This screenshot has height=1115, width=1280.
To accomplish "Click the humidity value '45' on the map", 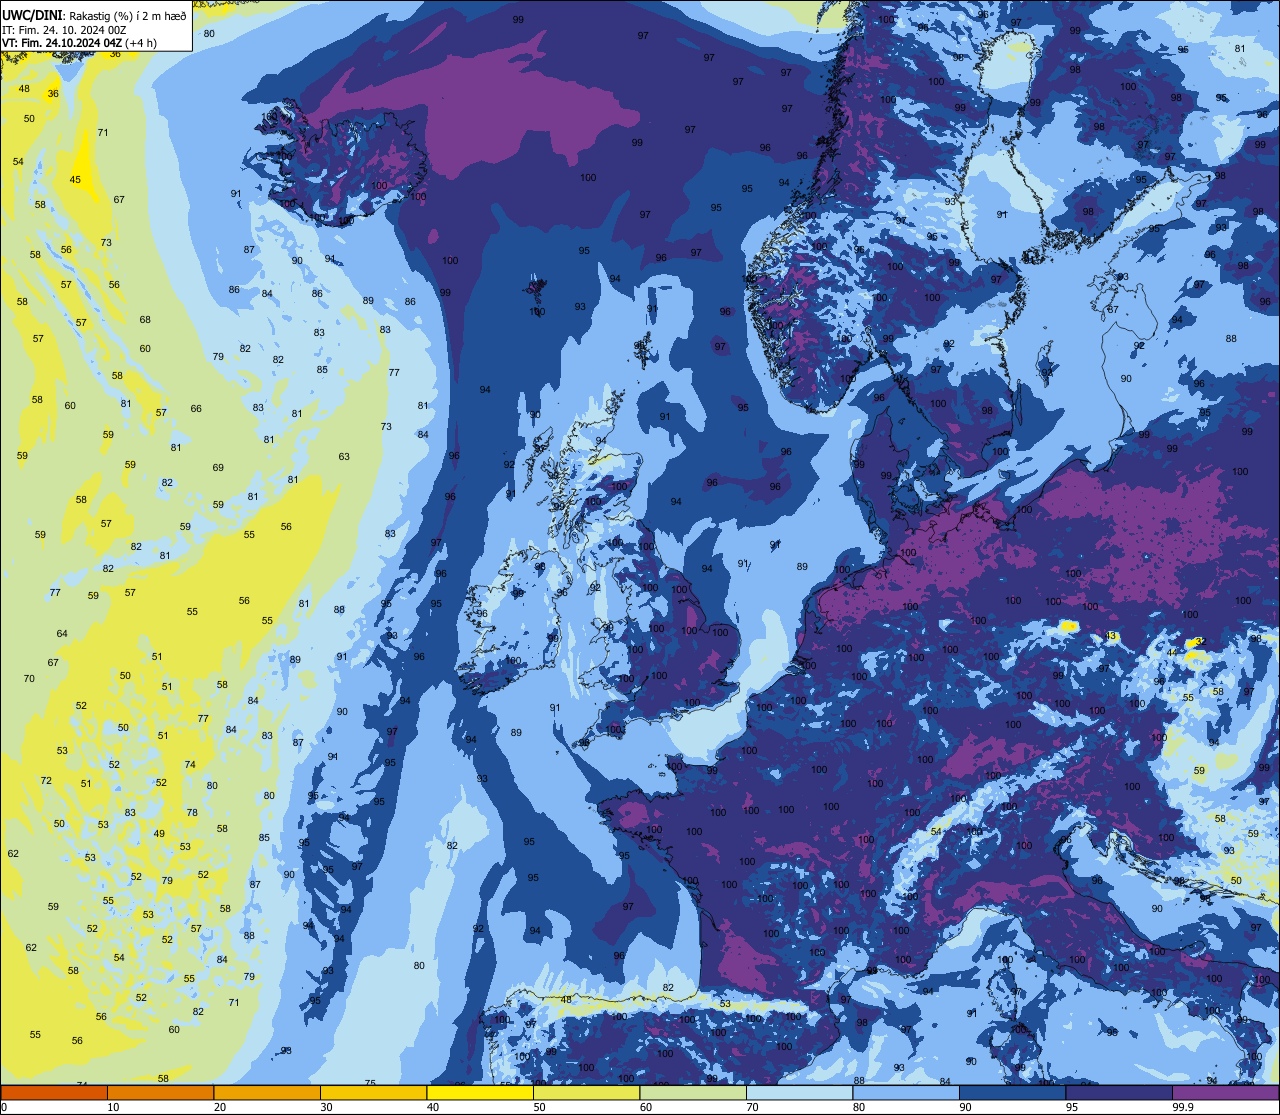I will click(75, 180).
